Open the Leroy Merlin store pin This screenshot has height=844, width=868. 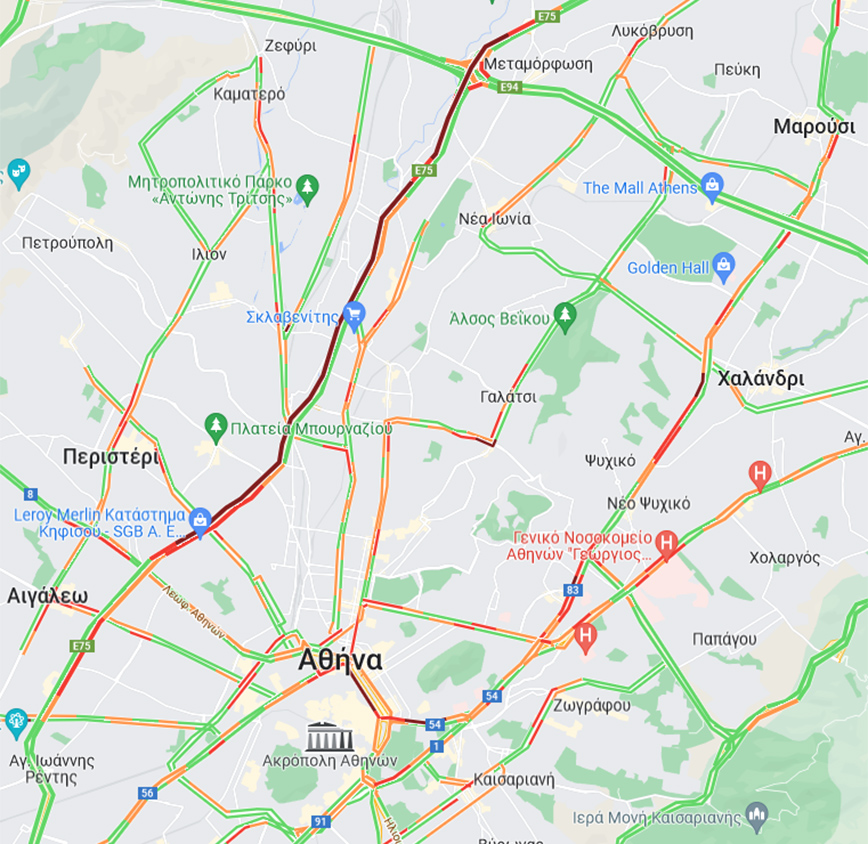tap(200, 522)
